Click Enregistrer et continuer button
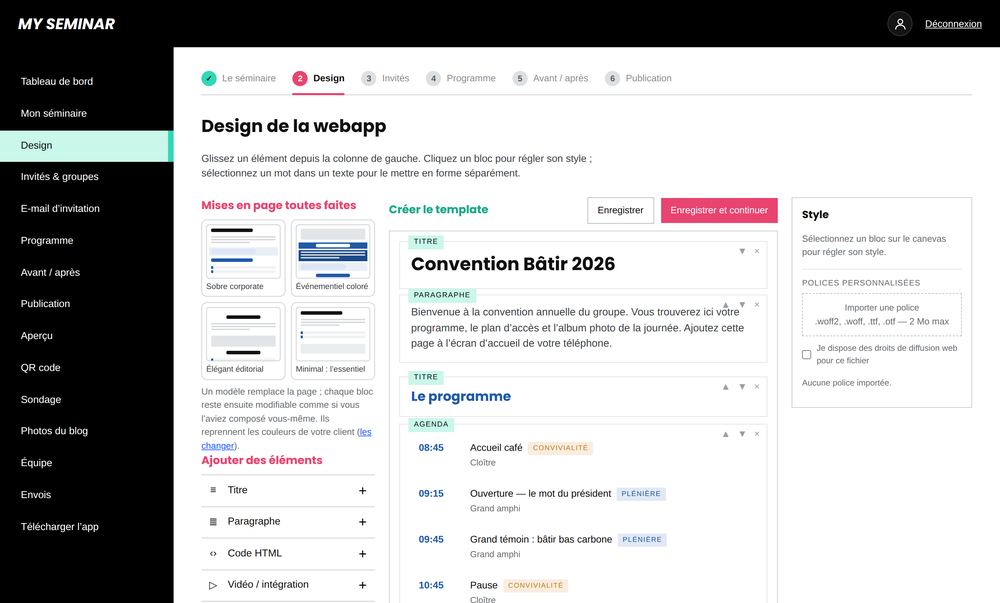This screenshot has height=603, width=1000. pos(719,210)
